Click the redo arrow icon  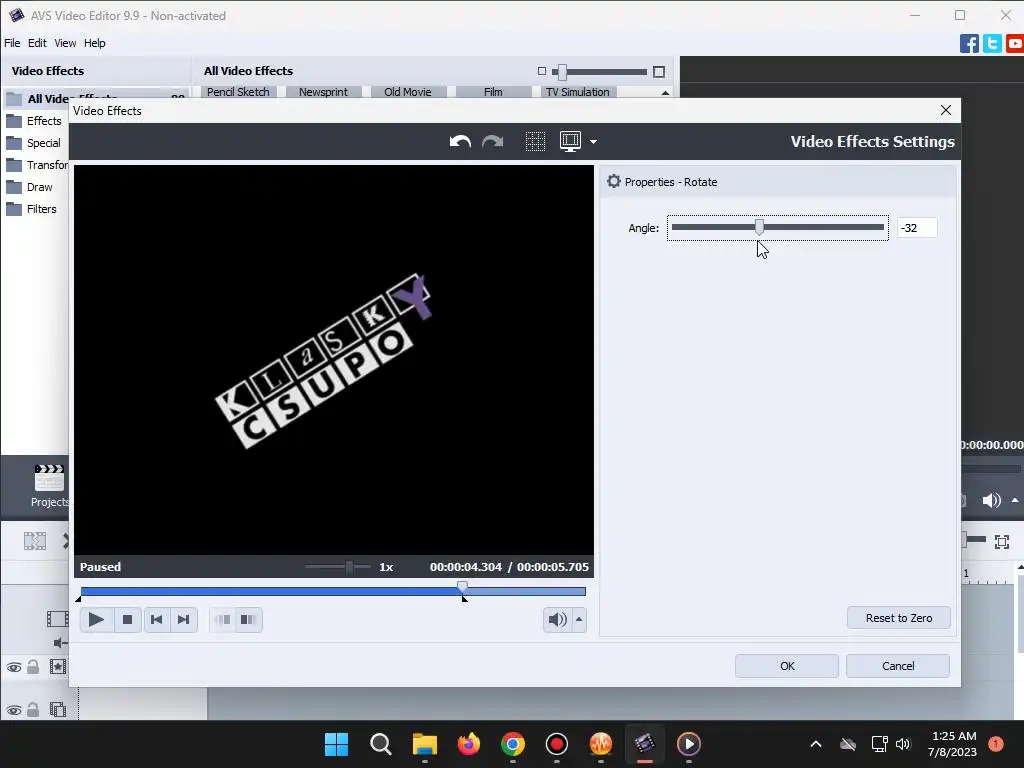492,142
